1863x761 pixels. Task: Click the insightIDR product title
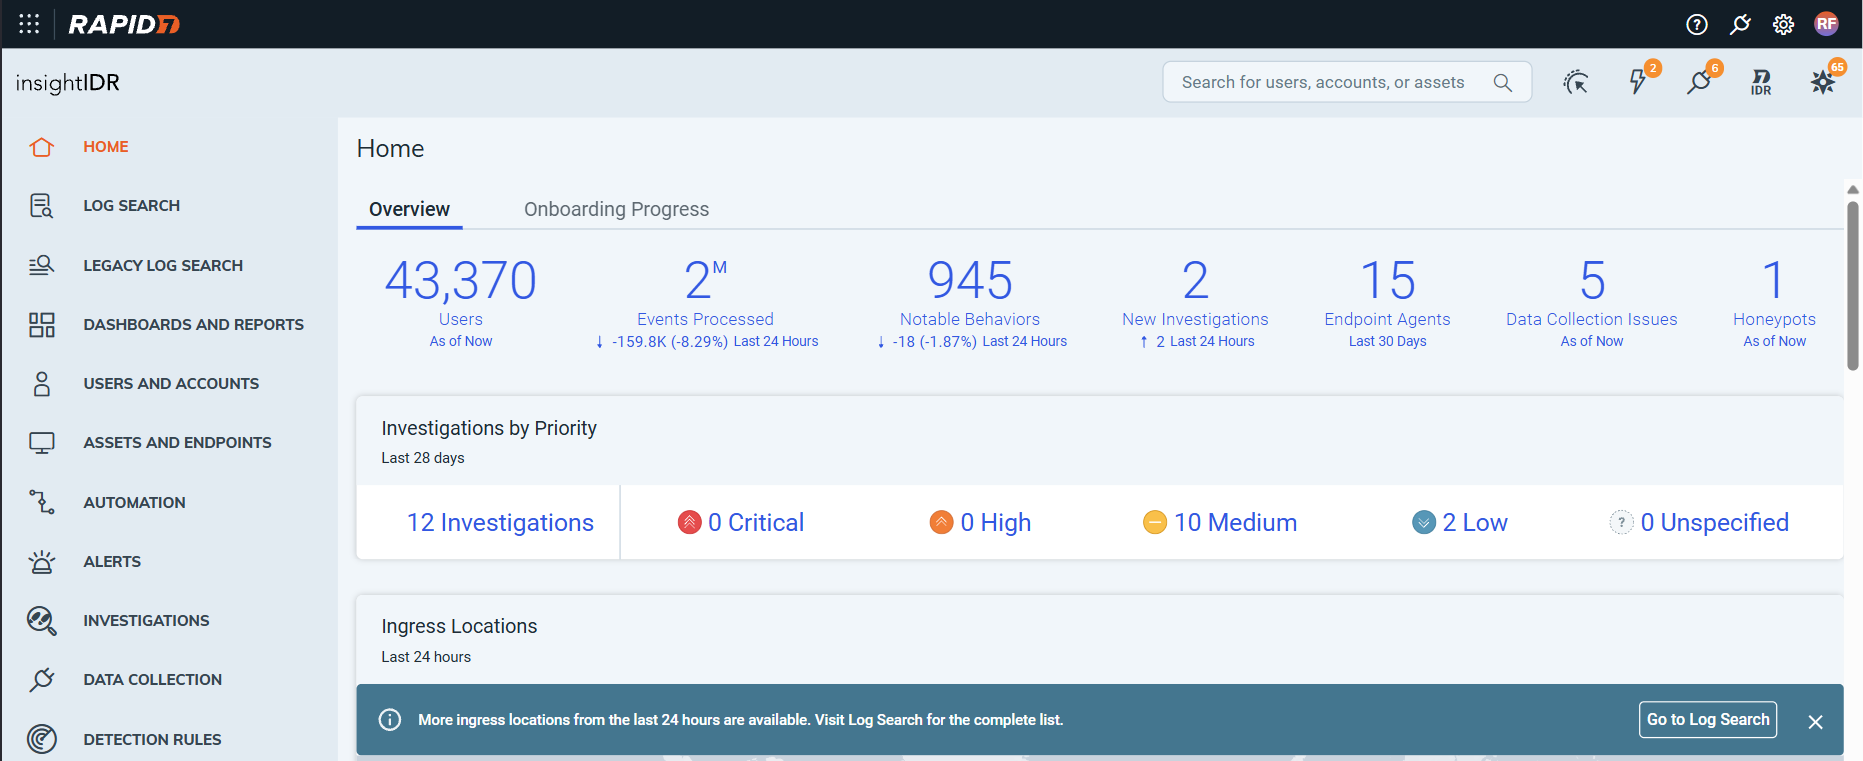tap(68, 83)
